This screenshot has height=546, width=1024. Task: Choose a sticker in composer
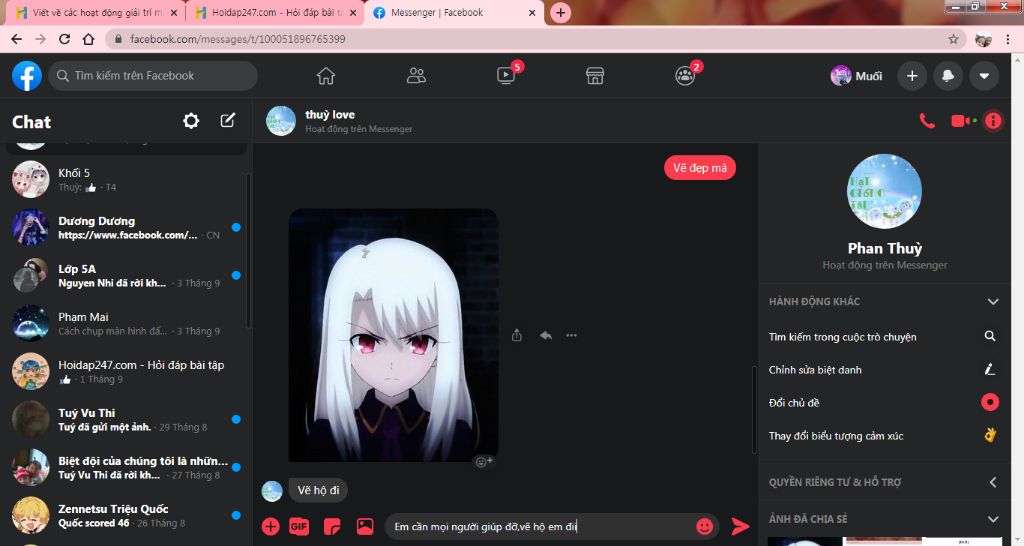tap(332, 526)
